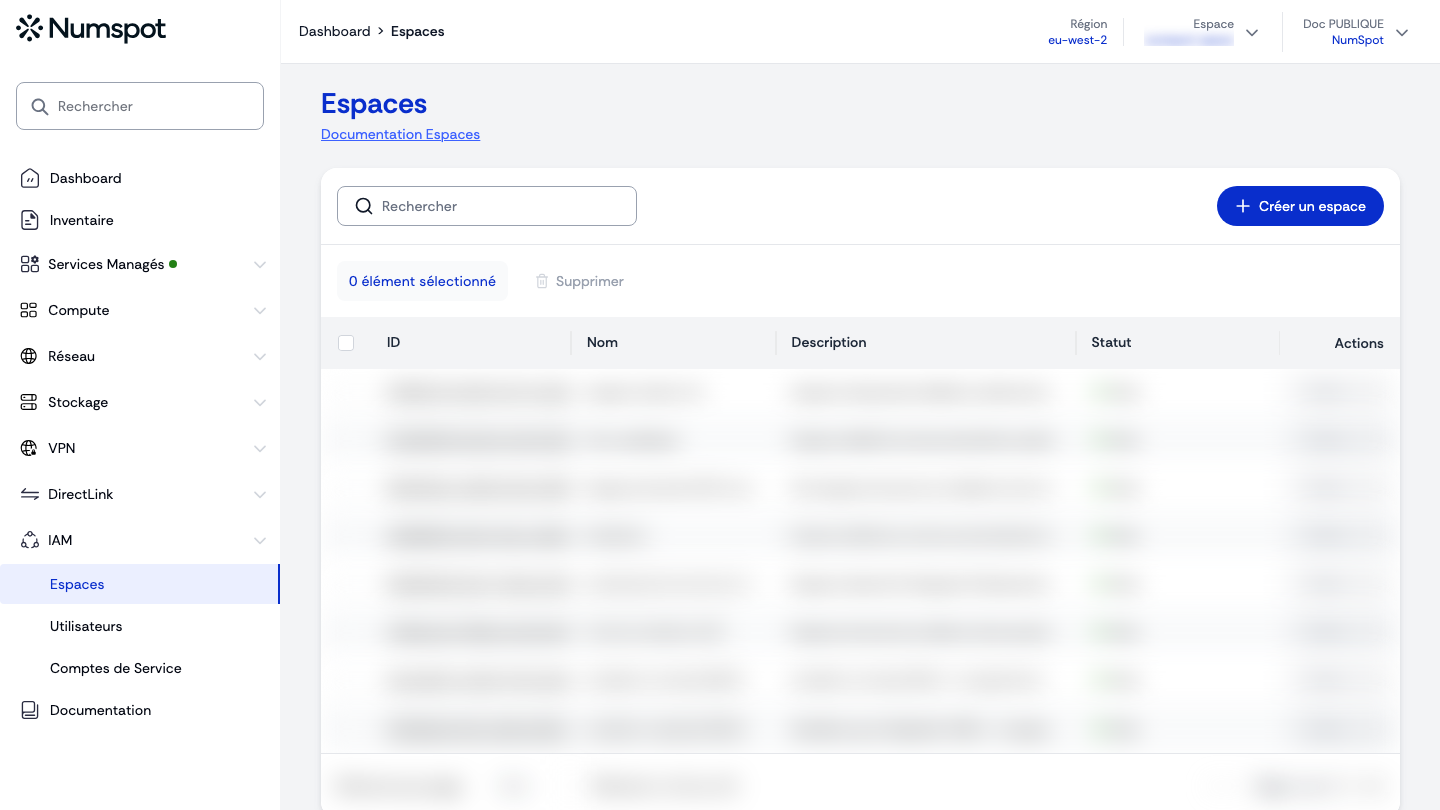Click the Nom column header
This screenshot has width=1440, height=810.
[x=602, y=342]
